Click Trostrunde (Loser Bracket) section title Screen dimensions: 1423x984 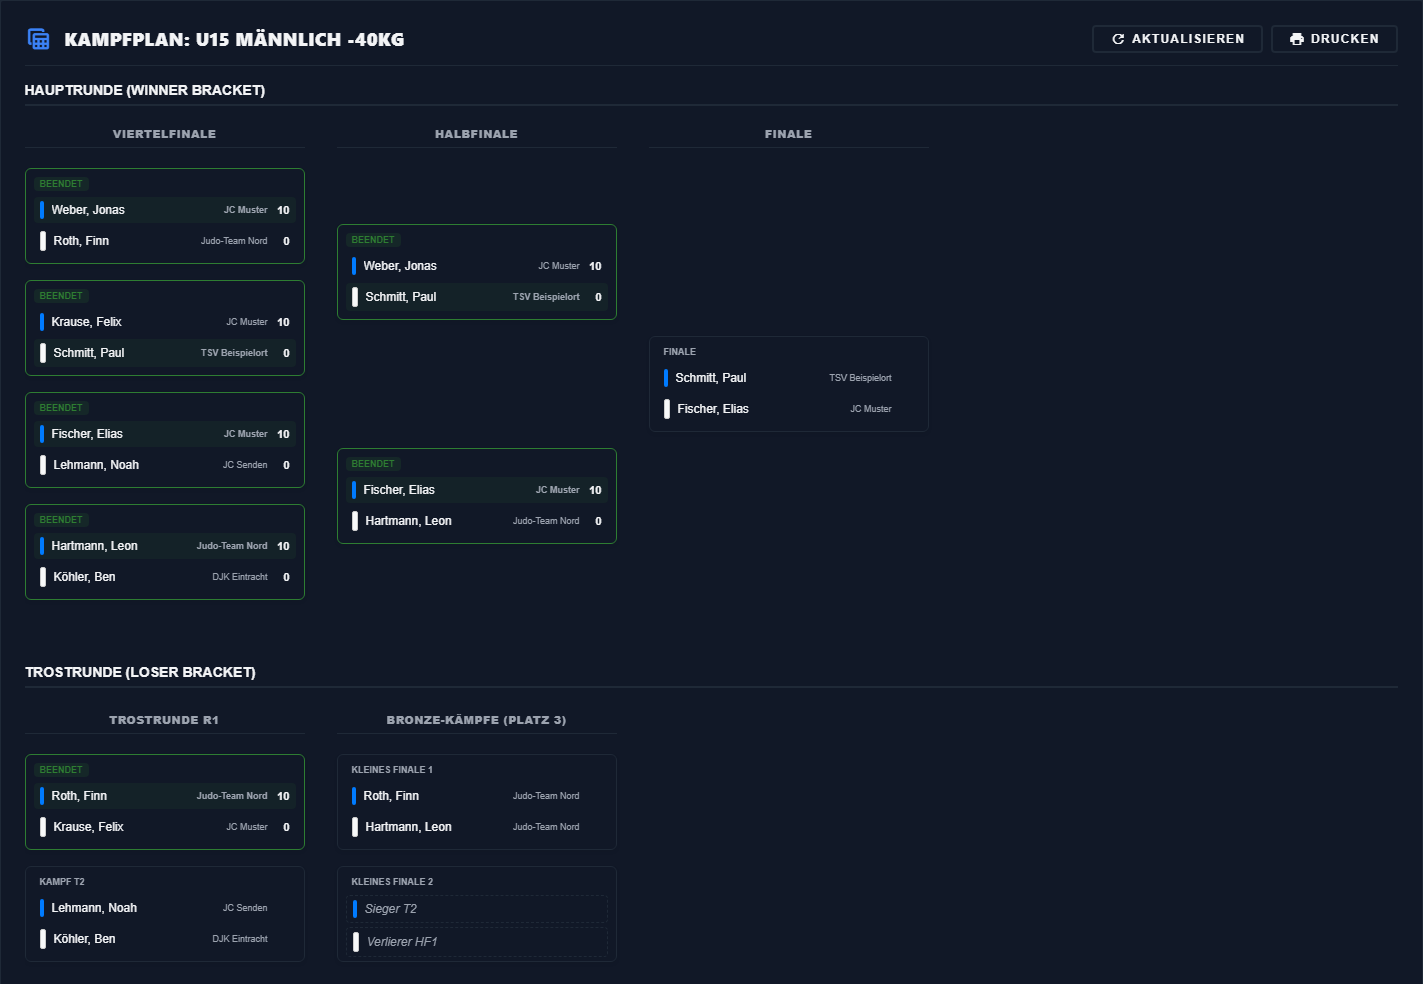point(140,672)
